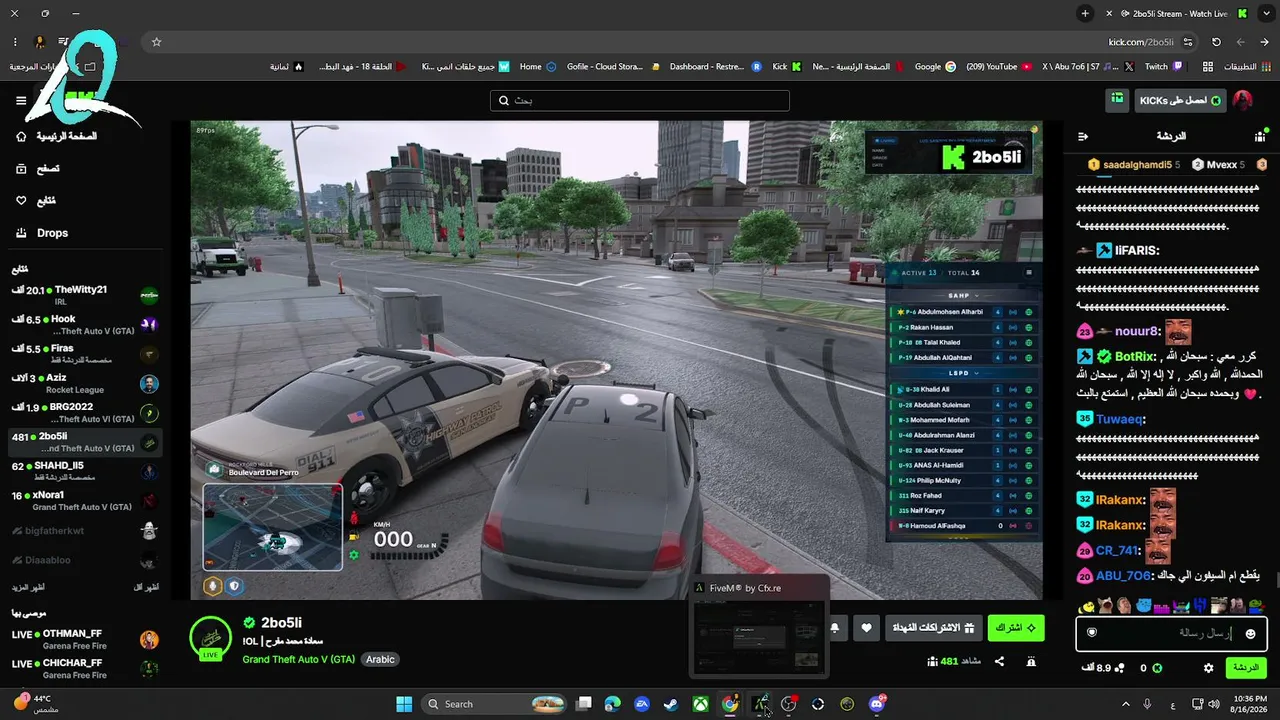Open the user profile avatar in Kick header

point(1242,100)
